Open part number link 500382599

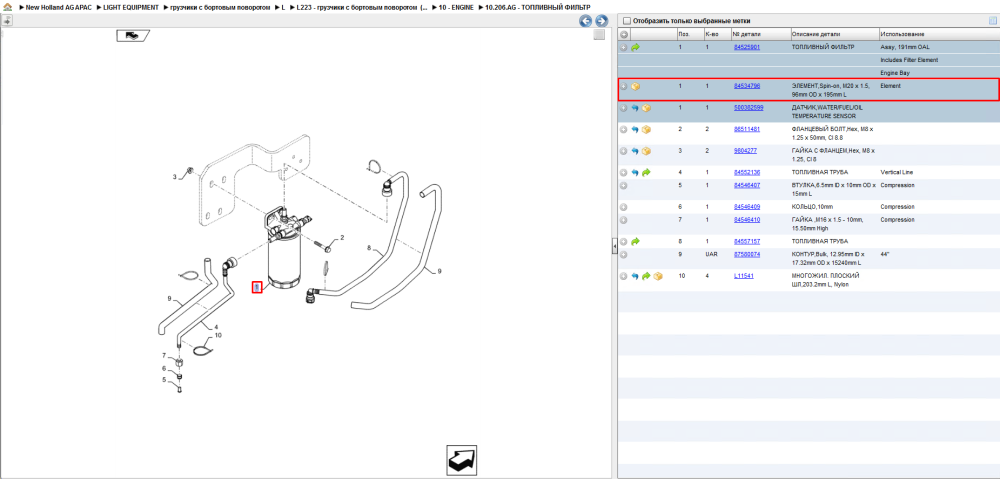click(x=747, y=107)
